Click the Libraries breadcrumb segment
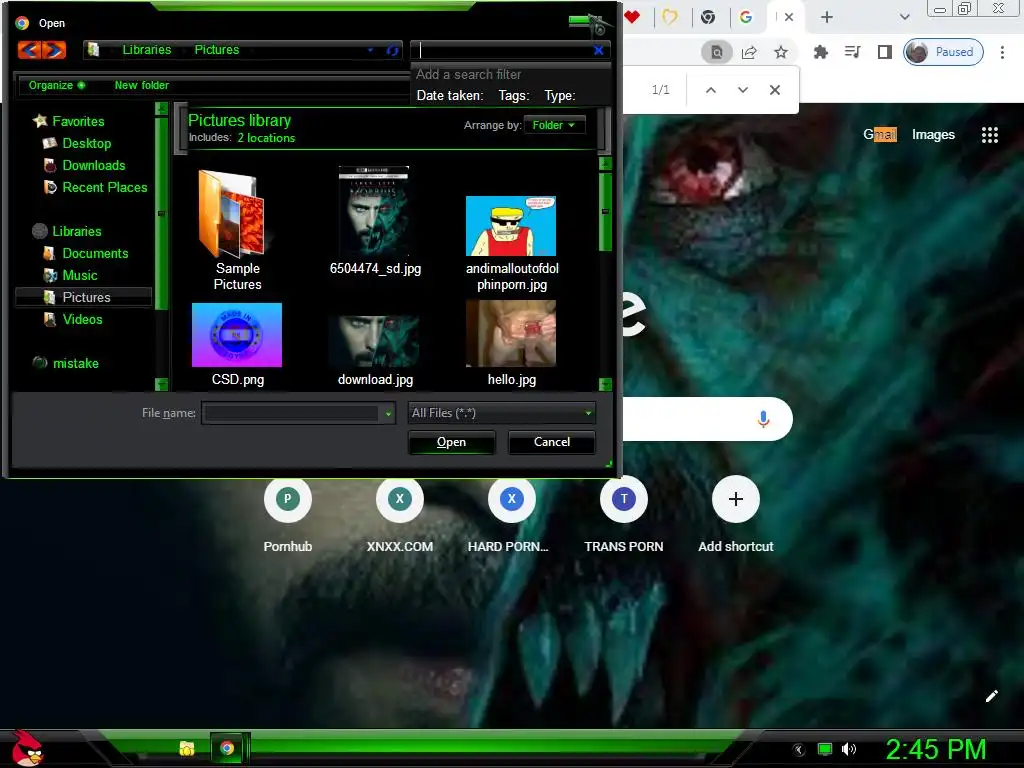1024x768 pixels. pos(146,50)
